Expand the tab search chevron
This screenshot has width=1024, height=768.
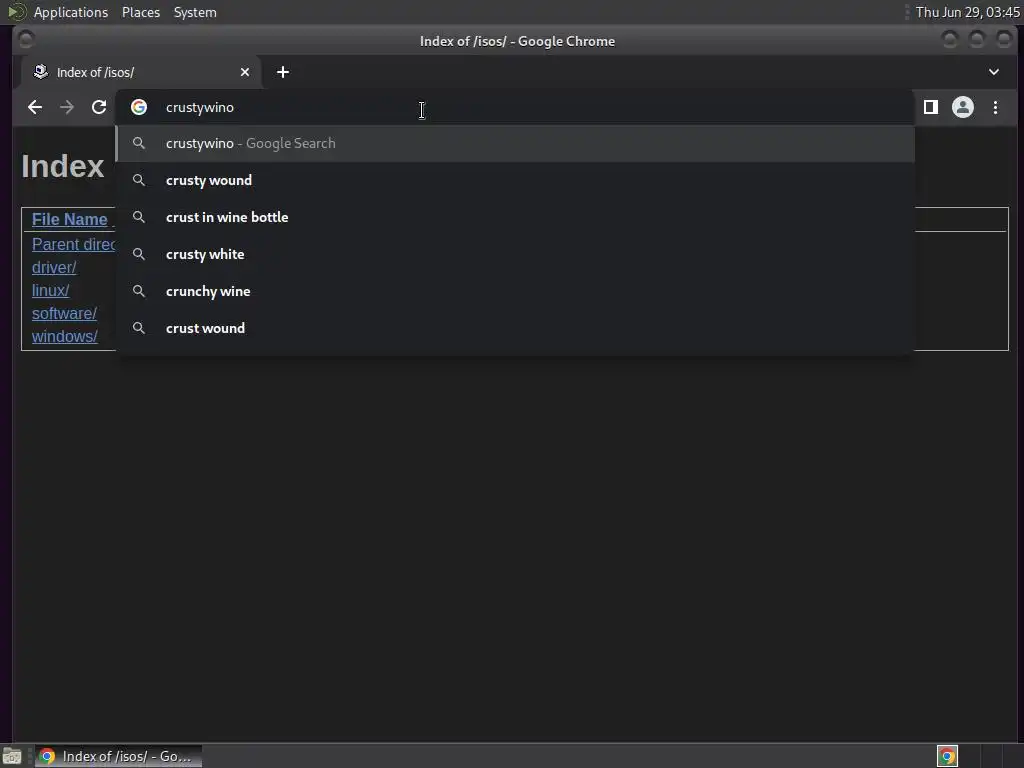coord(993,72)
